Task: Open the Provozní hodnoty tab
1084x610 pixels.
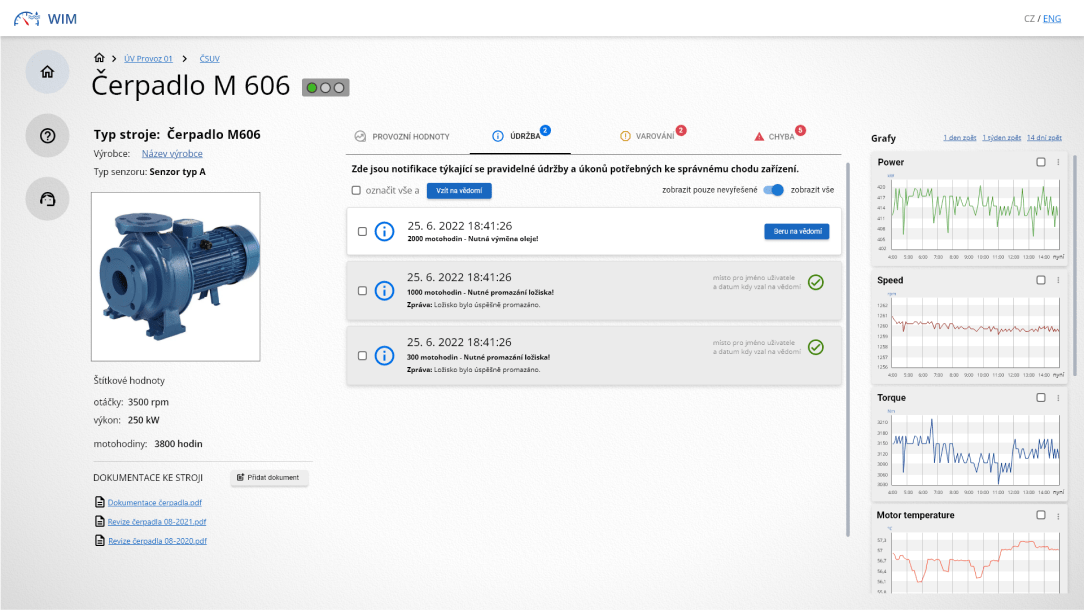Action: [x=402, y=136]
